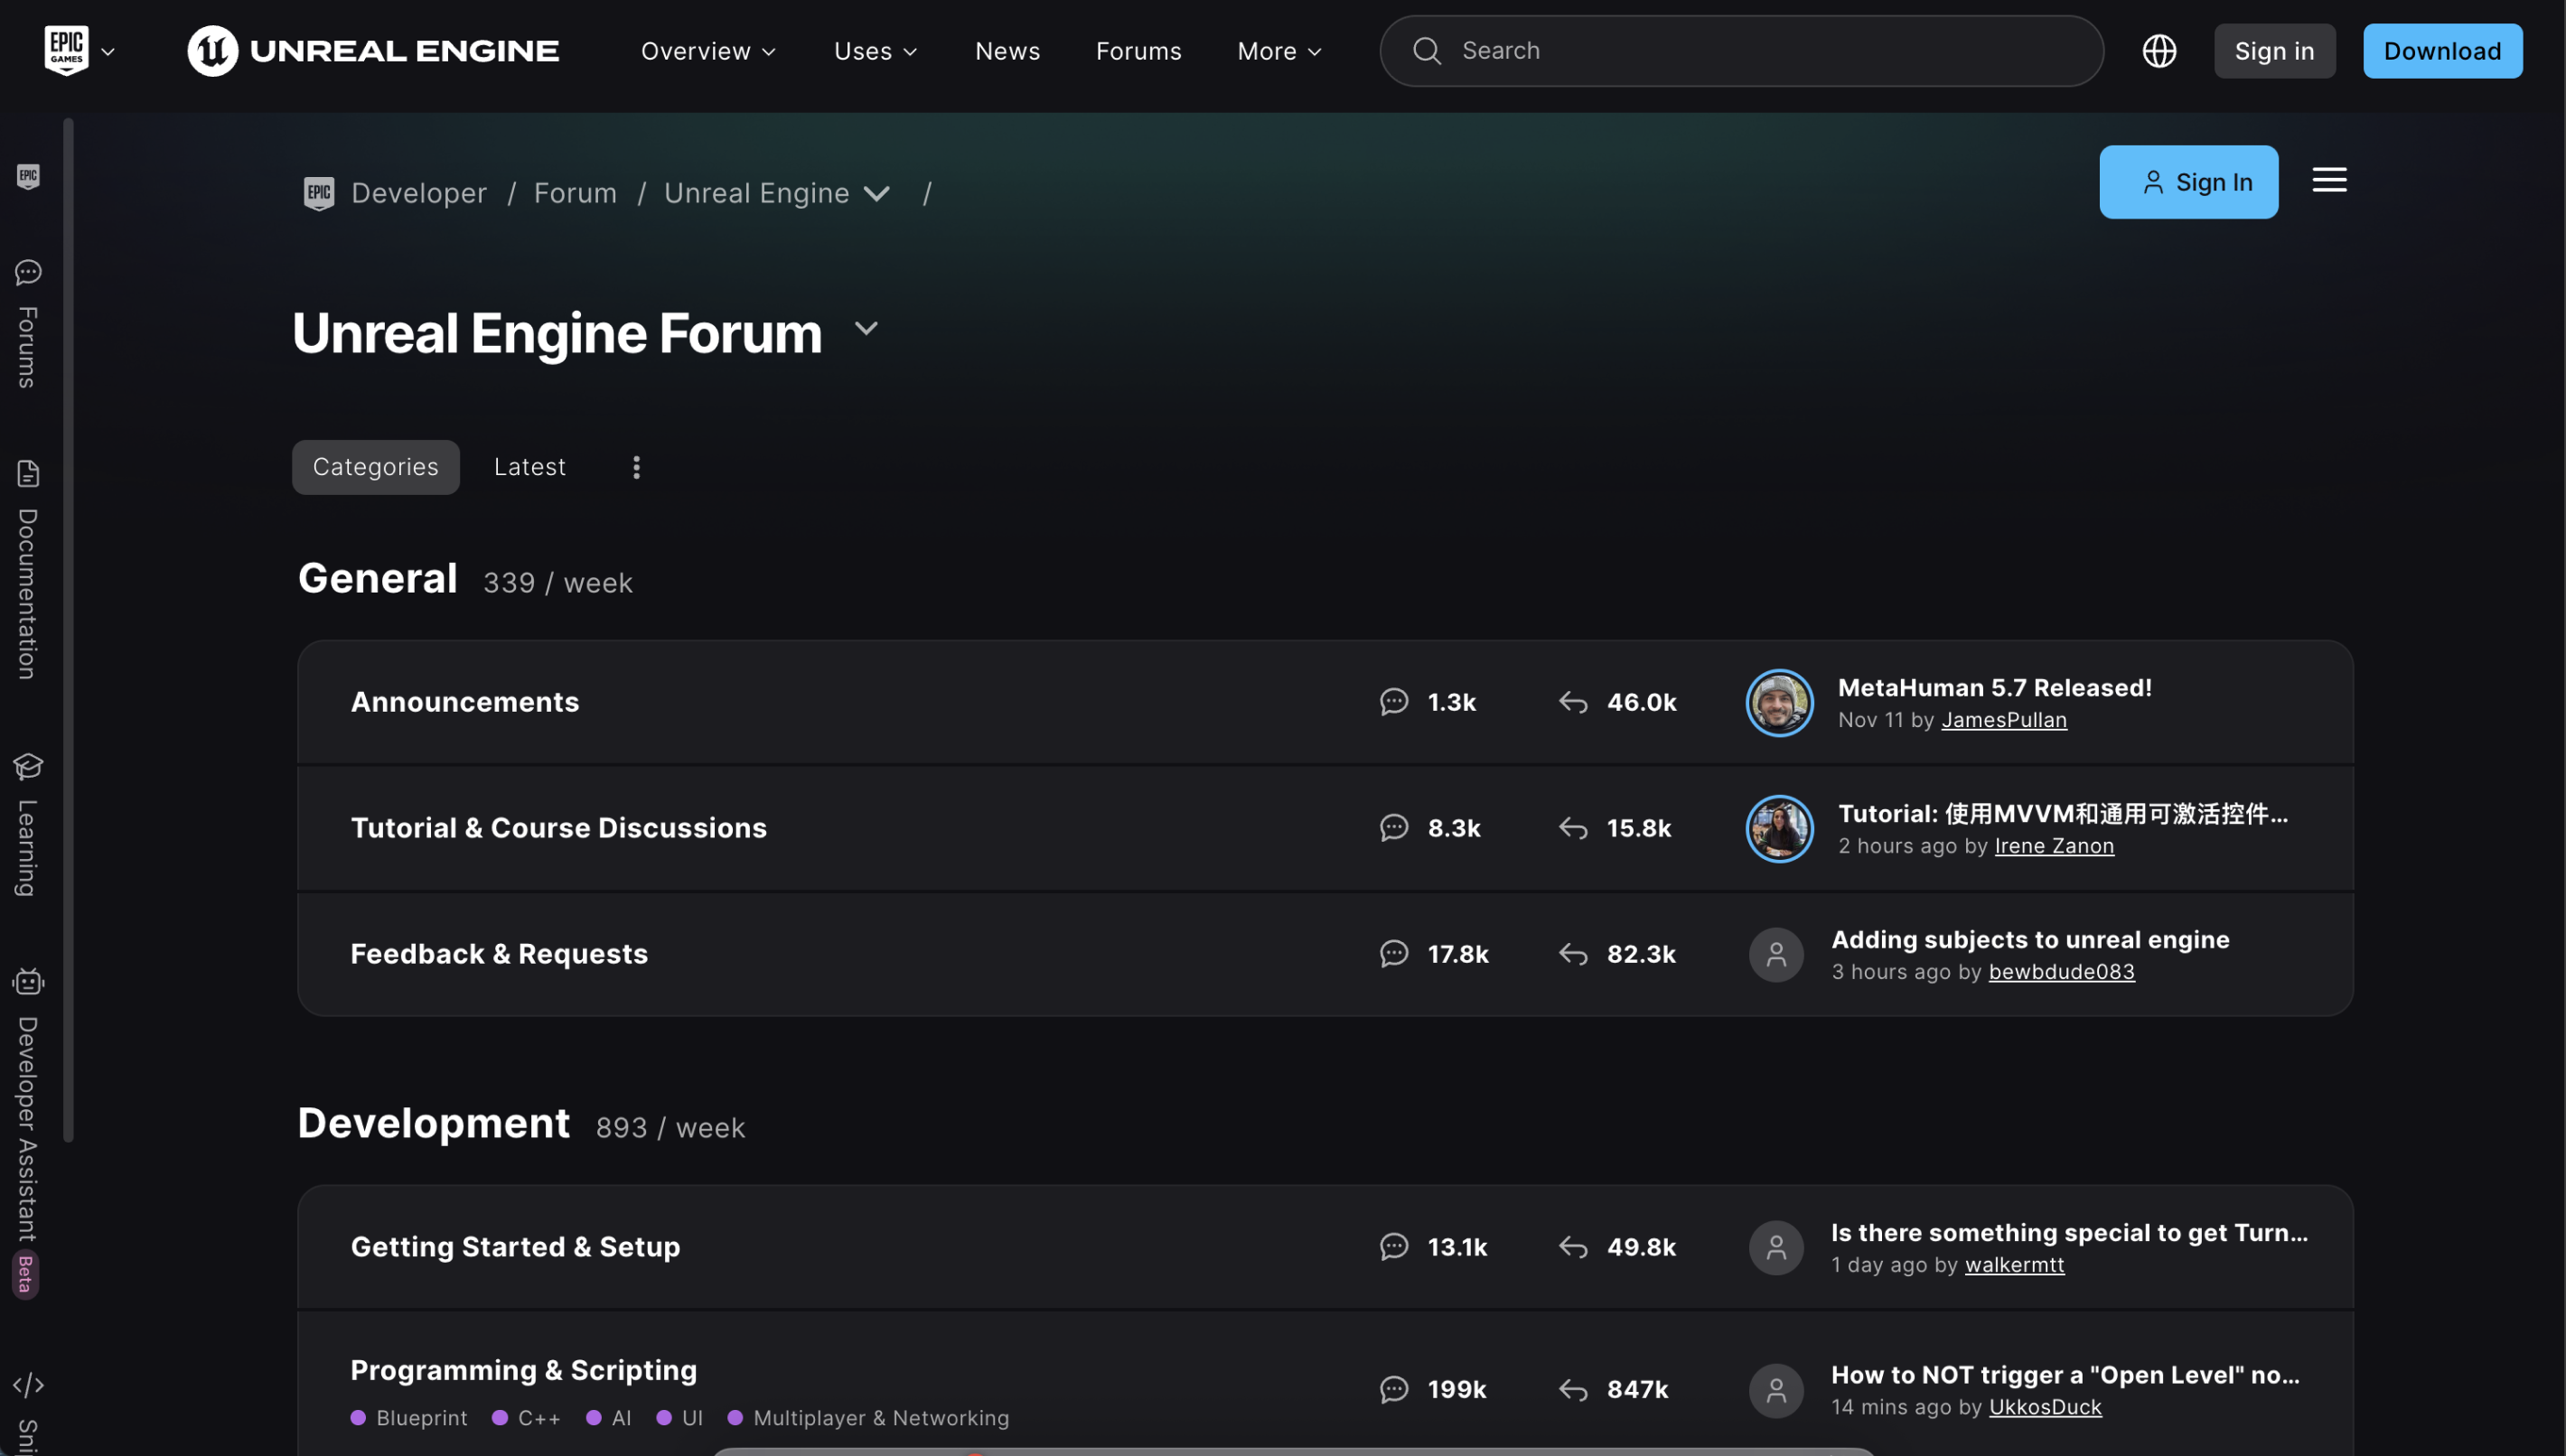Screen dimensions: 2566x1456
Task: Open the hamburger menu near Sign In
Action: click(2328, 180)
